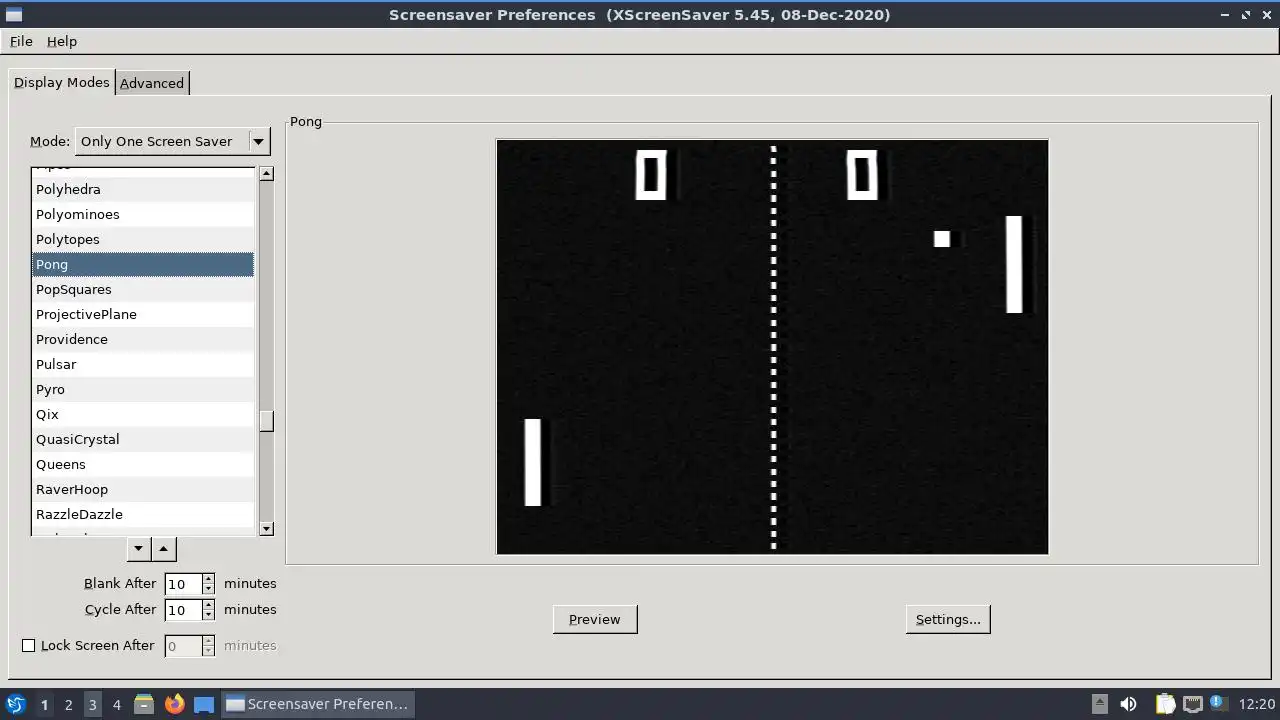
Task: Open the Help menu
Action: (62, 41)
